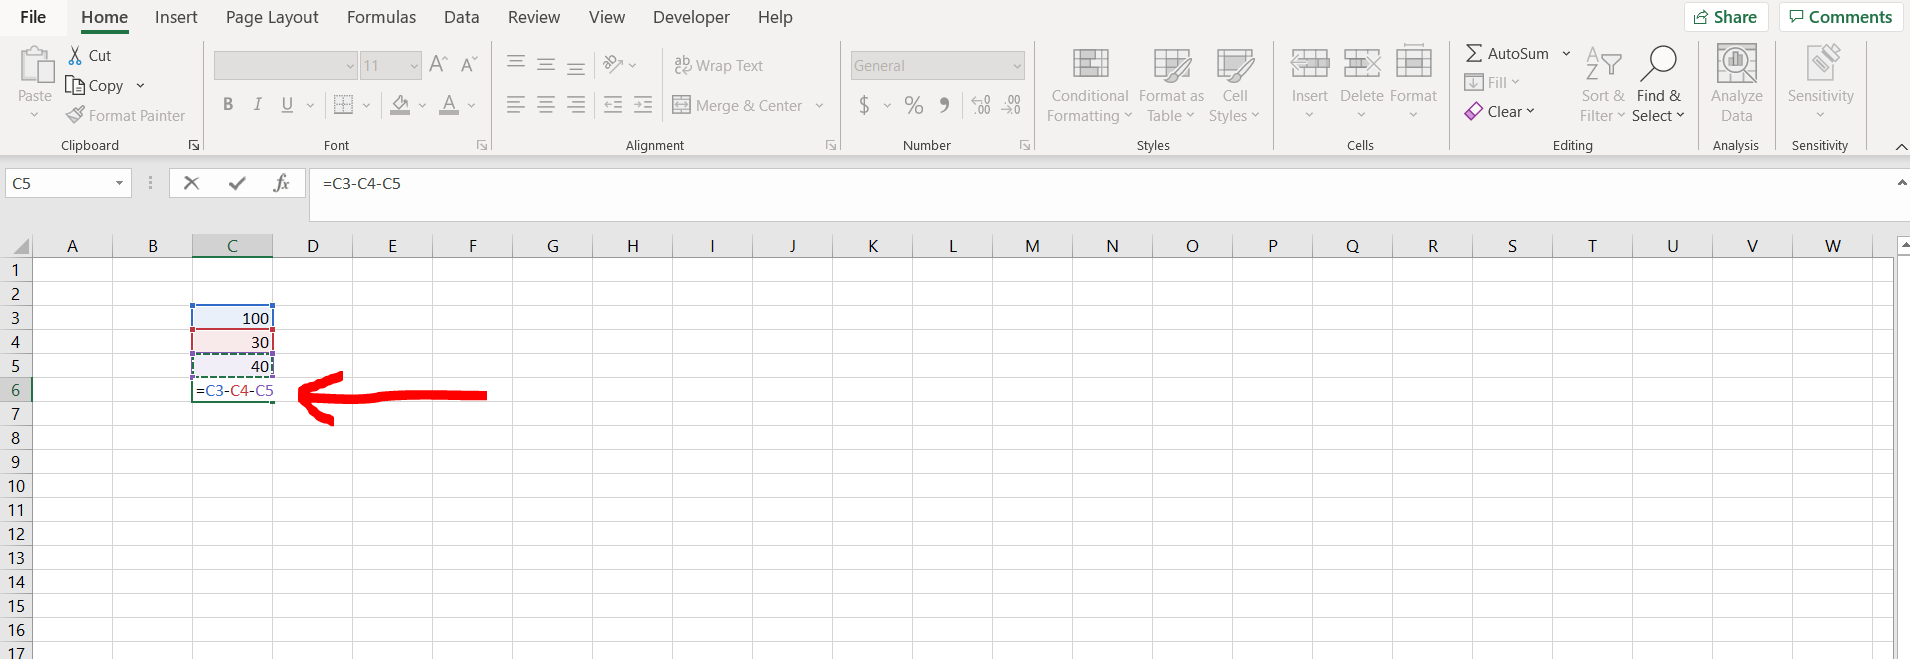Click the Comments button
1910x659 pixels.
[1840, 17]
